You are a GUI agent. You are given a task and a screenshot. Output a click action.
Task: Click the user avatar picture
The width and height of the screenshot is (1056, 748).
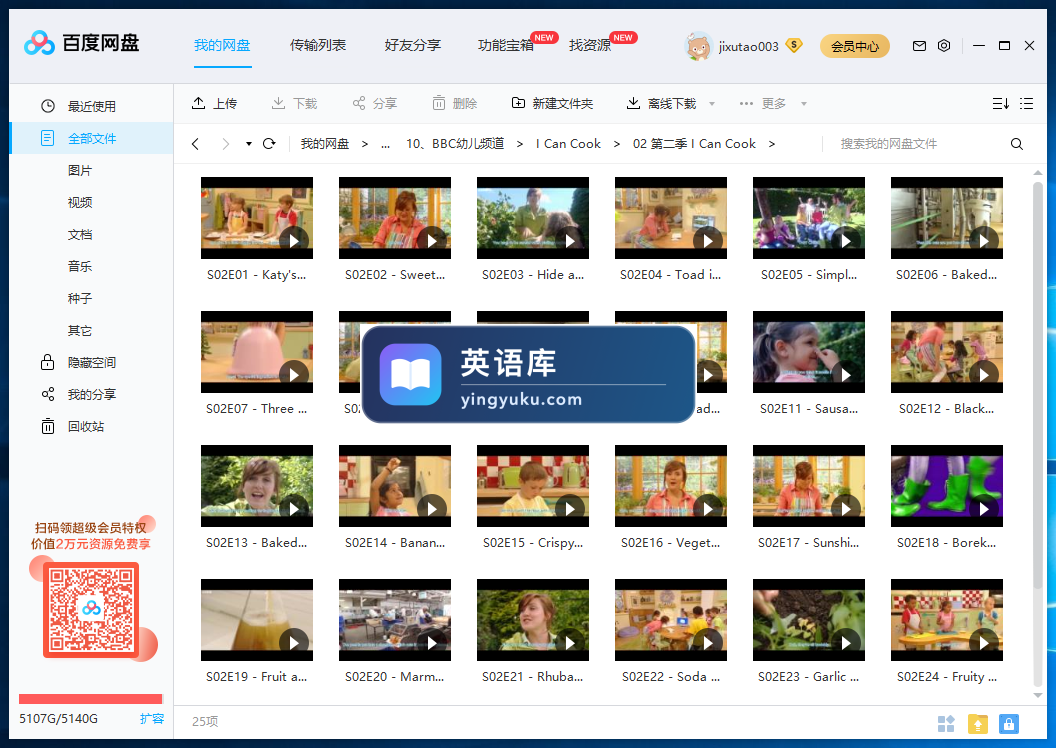698,46
